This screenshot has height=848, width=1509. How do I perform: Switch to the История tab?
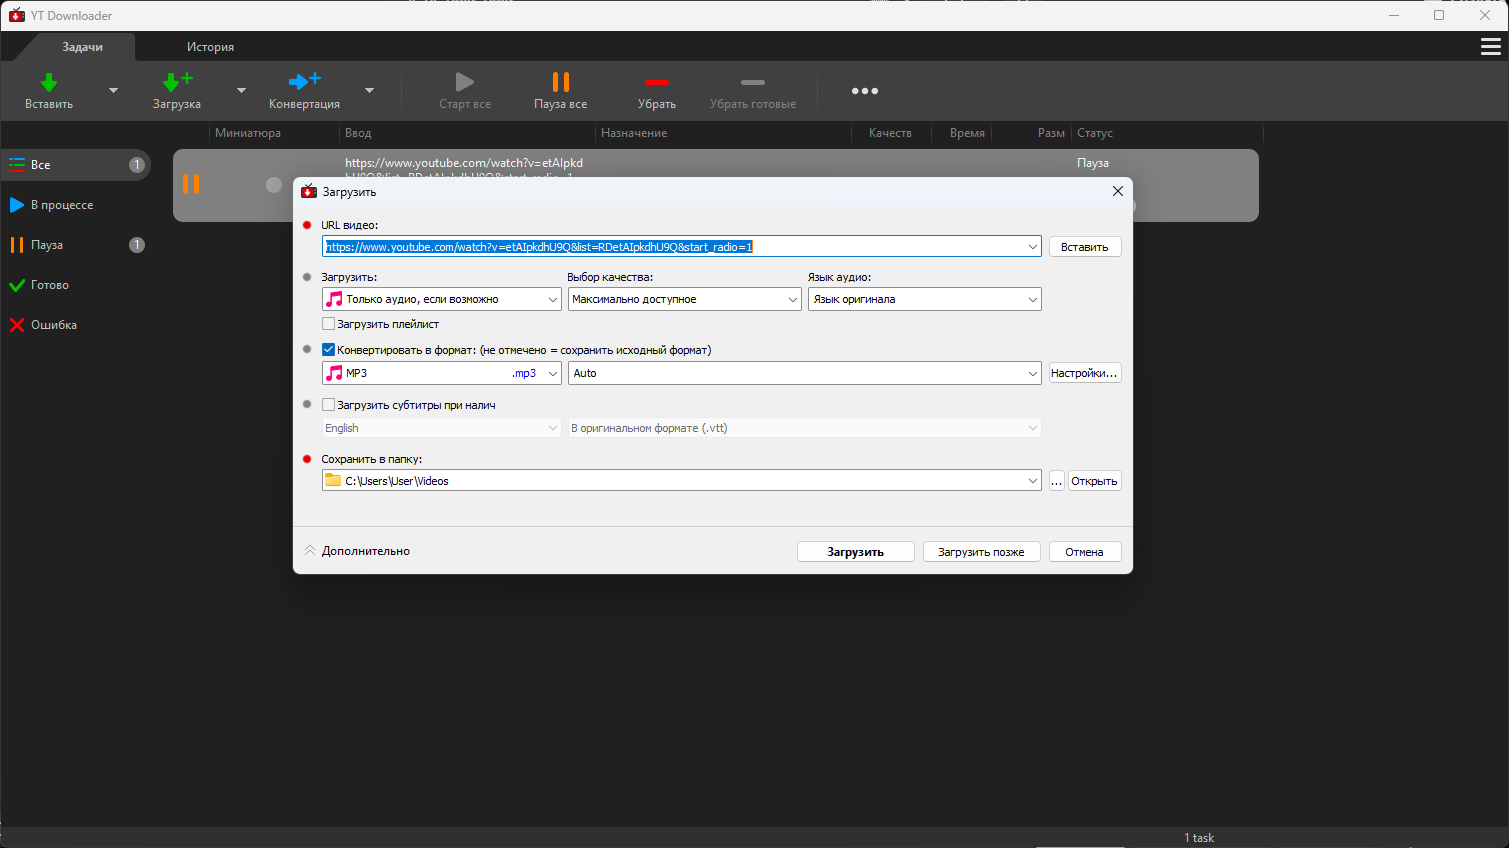pos(210,47)
